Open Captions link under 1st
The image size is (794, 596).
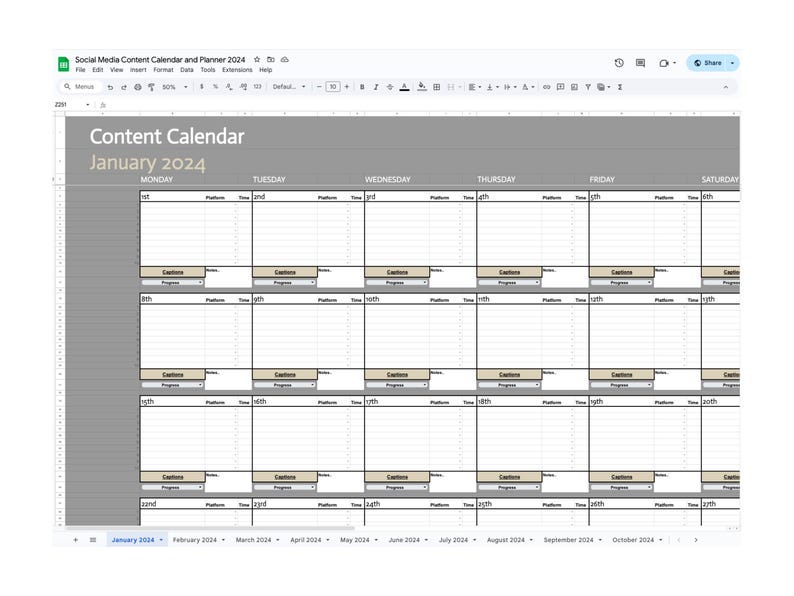point(173,272)
